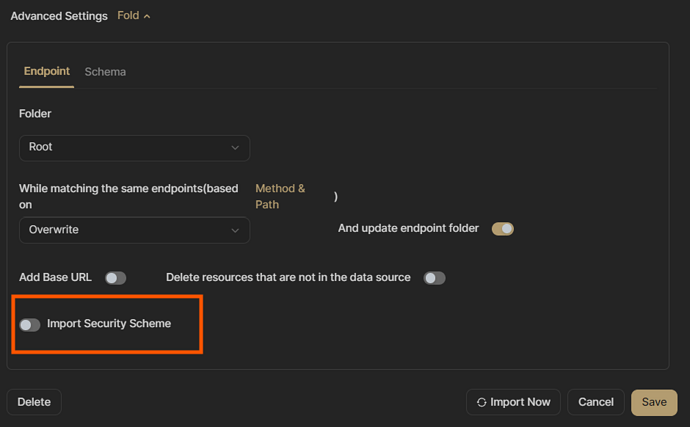The image size is (690, 427).
Task: Click the Advanced Settings heading
Action: (58, 16)
